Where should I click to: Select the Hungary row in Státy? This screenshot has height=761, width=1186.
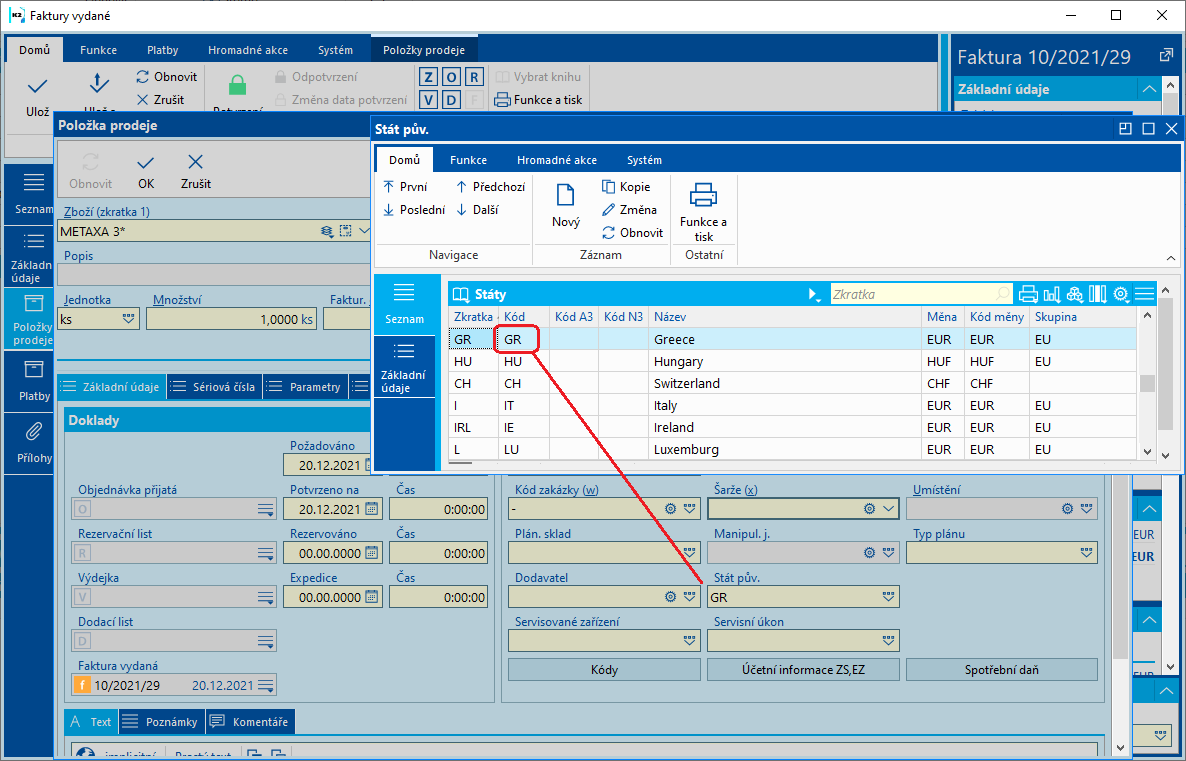pos(792,362)
